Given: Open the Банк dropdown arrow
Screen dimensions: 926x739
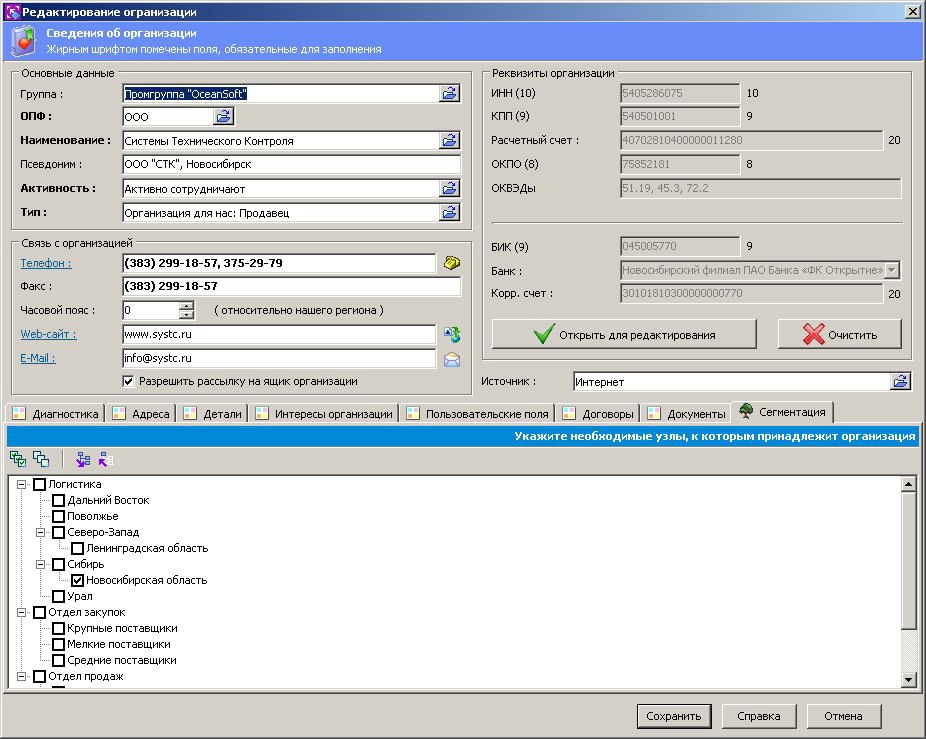Looking at the screenshot, I should 892,270.
